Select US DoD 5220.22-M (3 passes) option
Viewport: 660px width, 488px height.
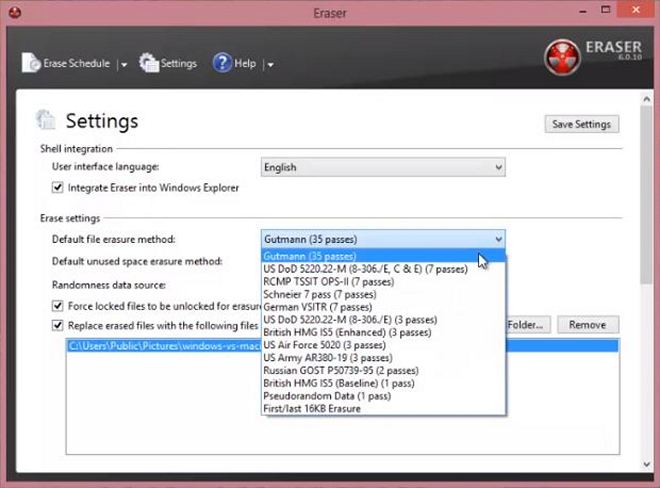tap(383, 320)
